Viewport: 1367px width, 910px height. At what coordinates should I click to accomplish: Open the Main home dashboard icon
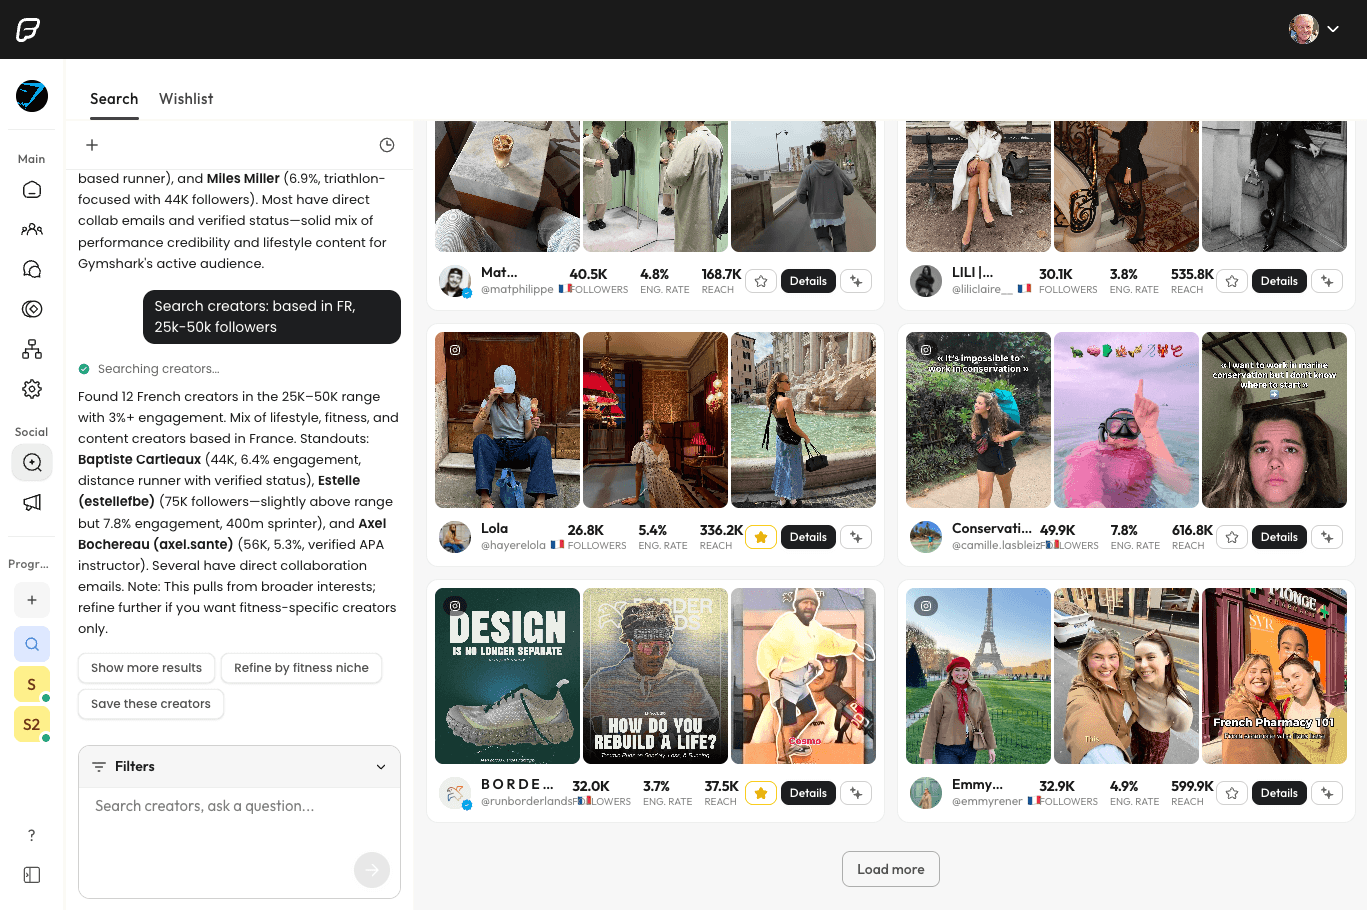[32, 189]
